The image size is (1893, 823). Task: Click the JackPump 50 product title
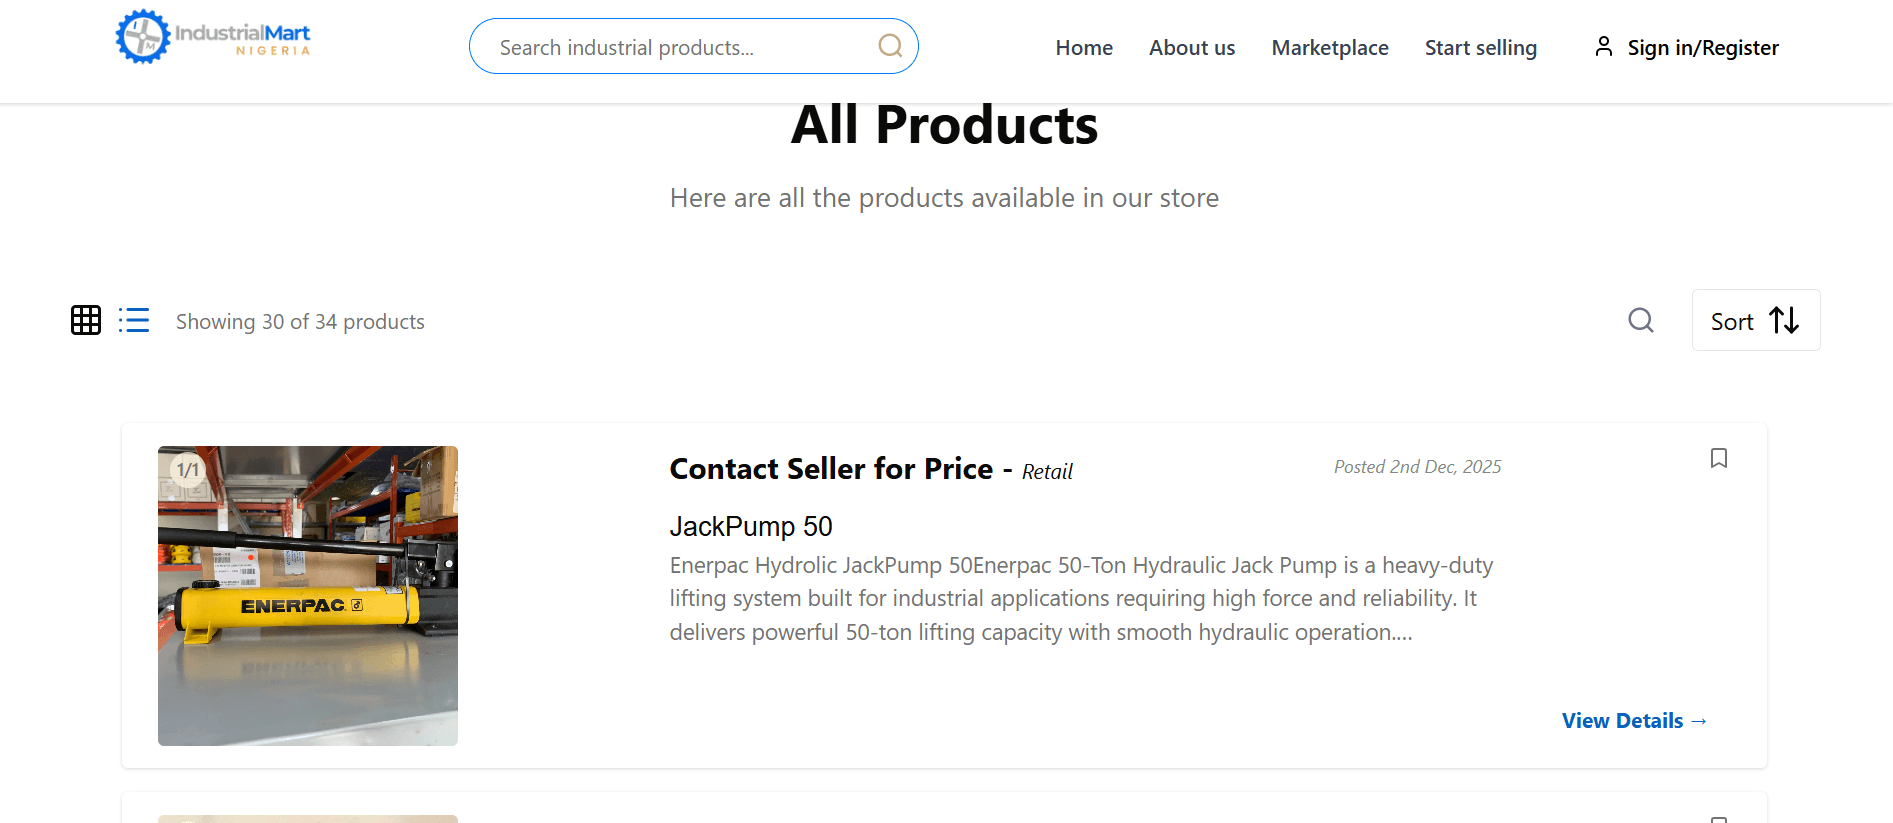(x=751, y=526)
